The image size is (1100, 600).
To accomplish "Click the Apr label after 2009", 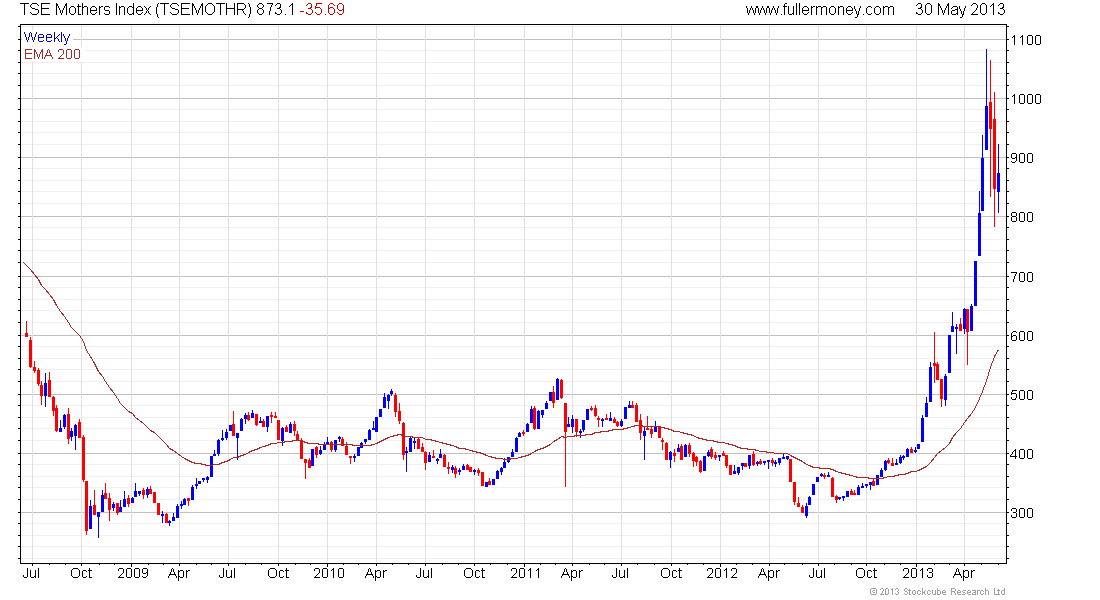I will 179,573.
